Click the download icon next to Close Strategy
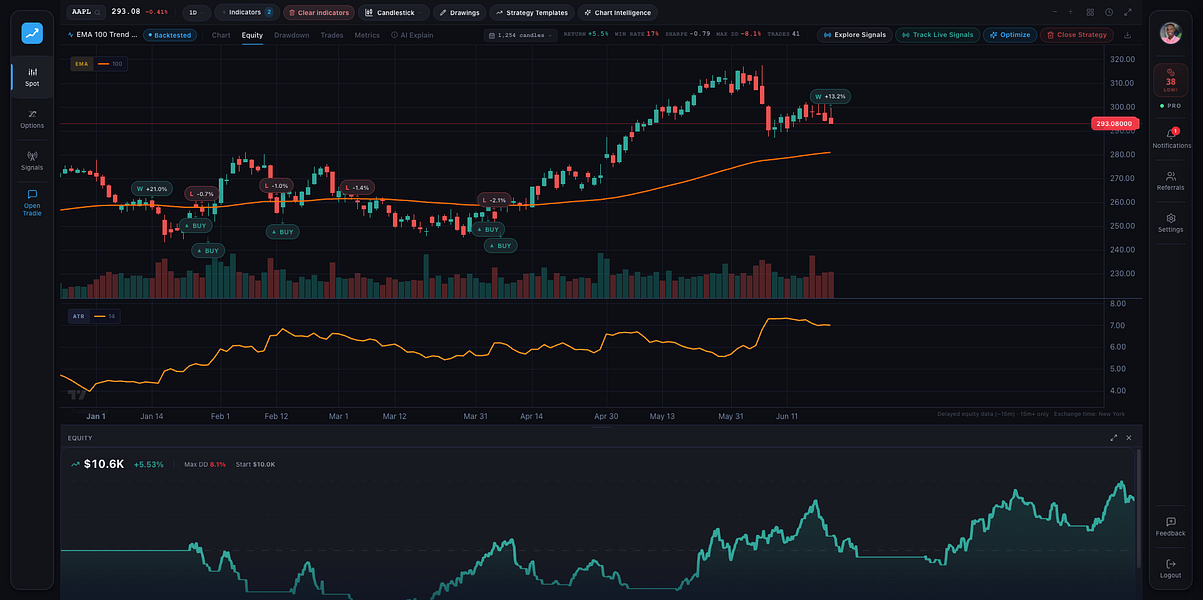 point(1128,35)
